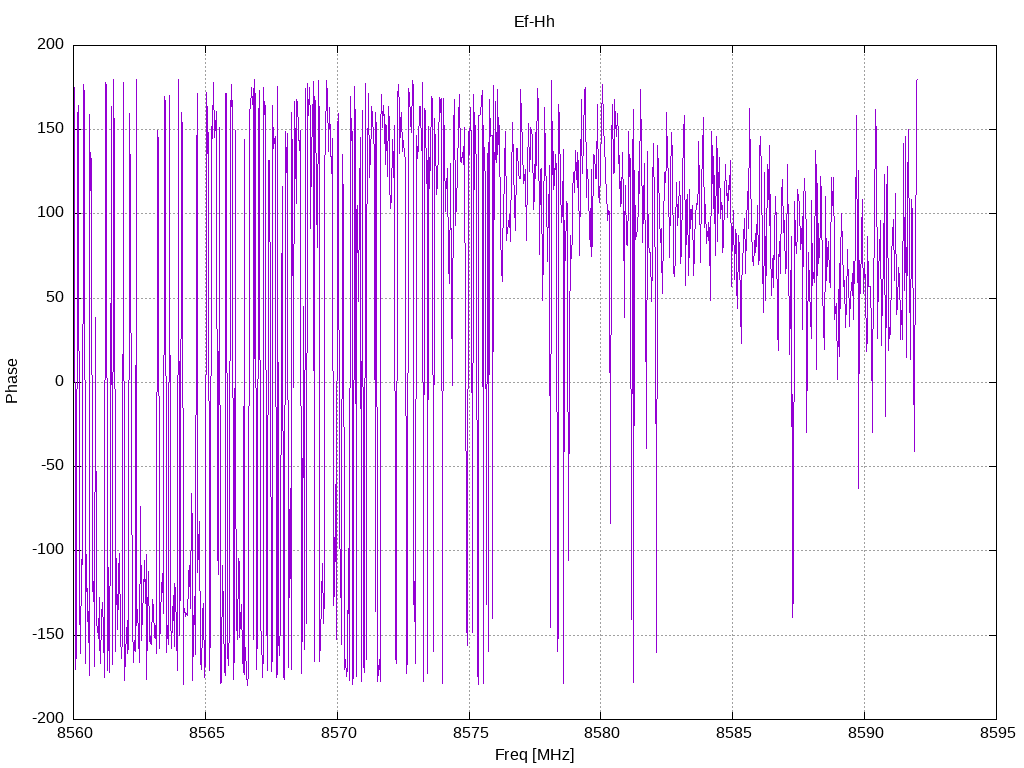
Task: Click the x-axis tick label 8585
Action: (x=733, y=733)
